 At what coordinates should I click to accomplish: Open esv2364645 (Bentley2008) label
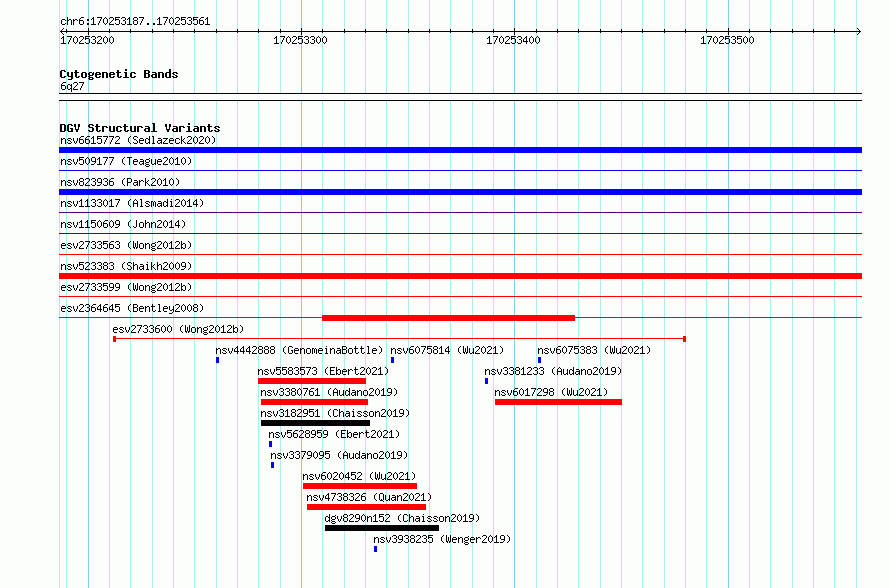coord(132,308)
